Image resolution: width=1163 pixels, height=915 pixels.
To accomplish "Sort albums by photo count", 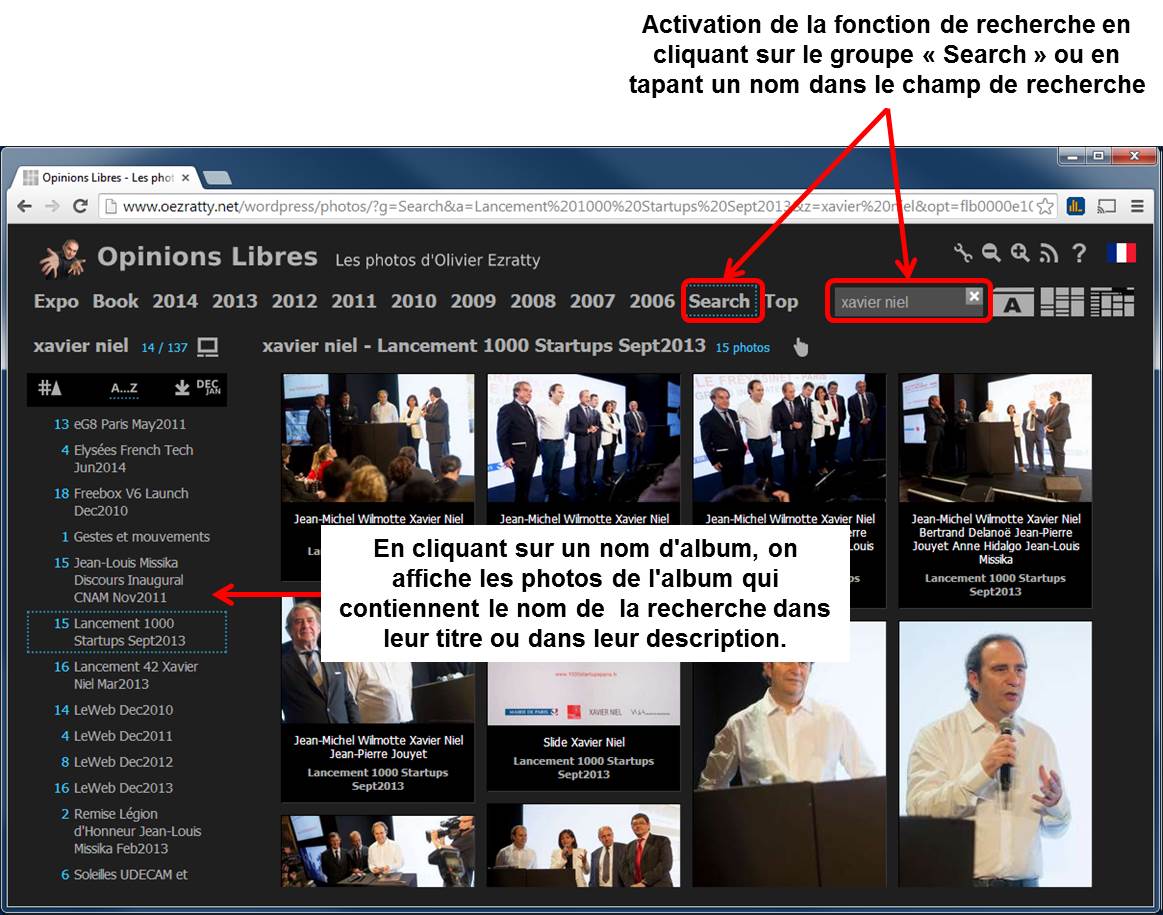I will pyautogui.click(x=49, y=388).
